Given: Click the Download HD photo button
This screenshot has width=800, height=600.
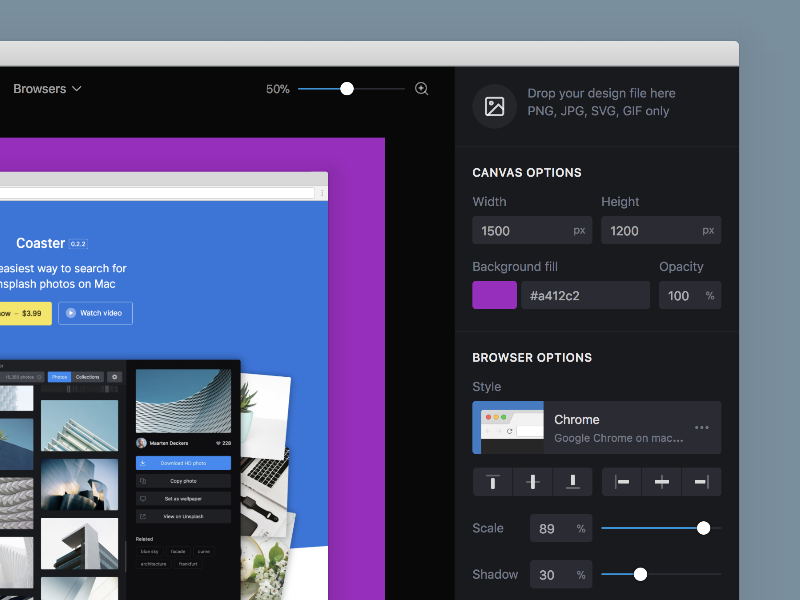Looking at the screenshot, I should tap(184, 462).
